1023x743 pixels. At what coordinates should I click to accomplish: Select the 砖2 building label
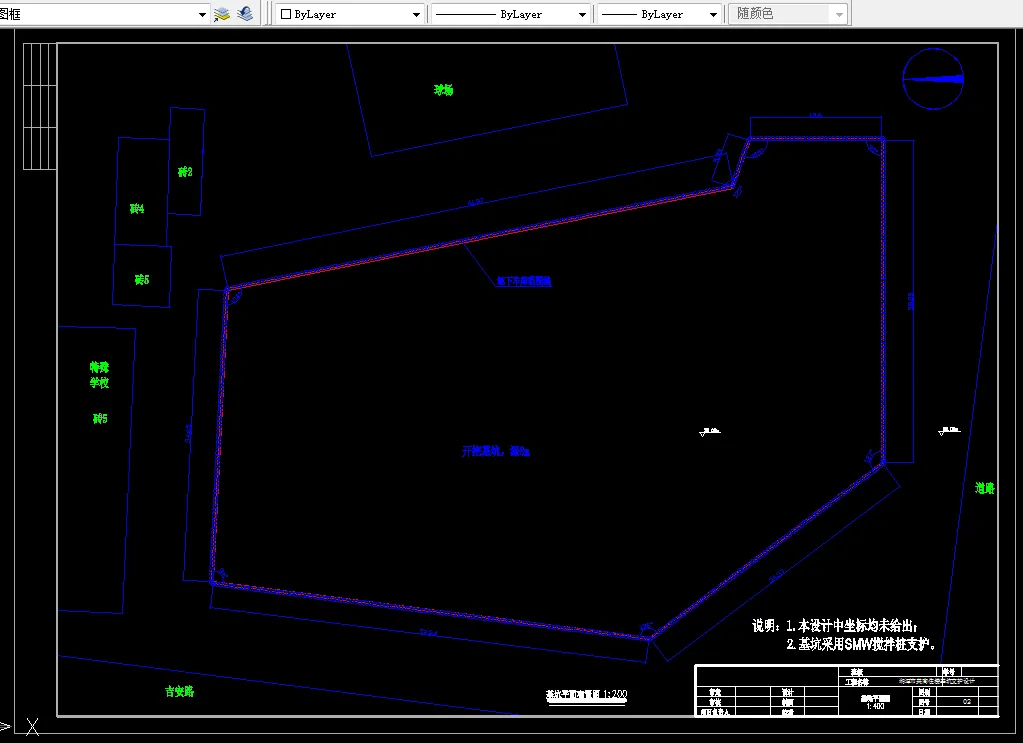(x=185, y=172)
